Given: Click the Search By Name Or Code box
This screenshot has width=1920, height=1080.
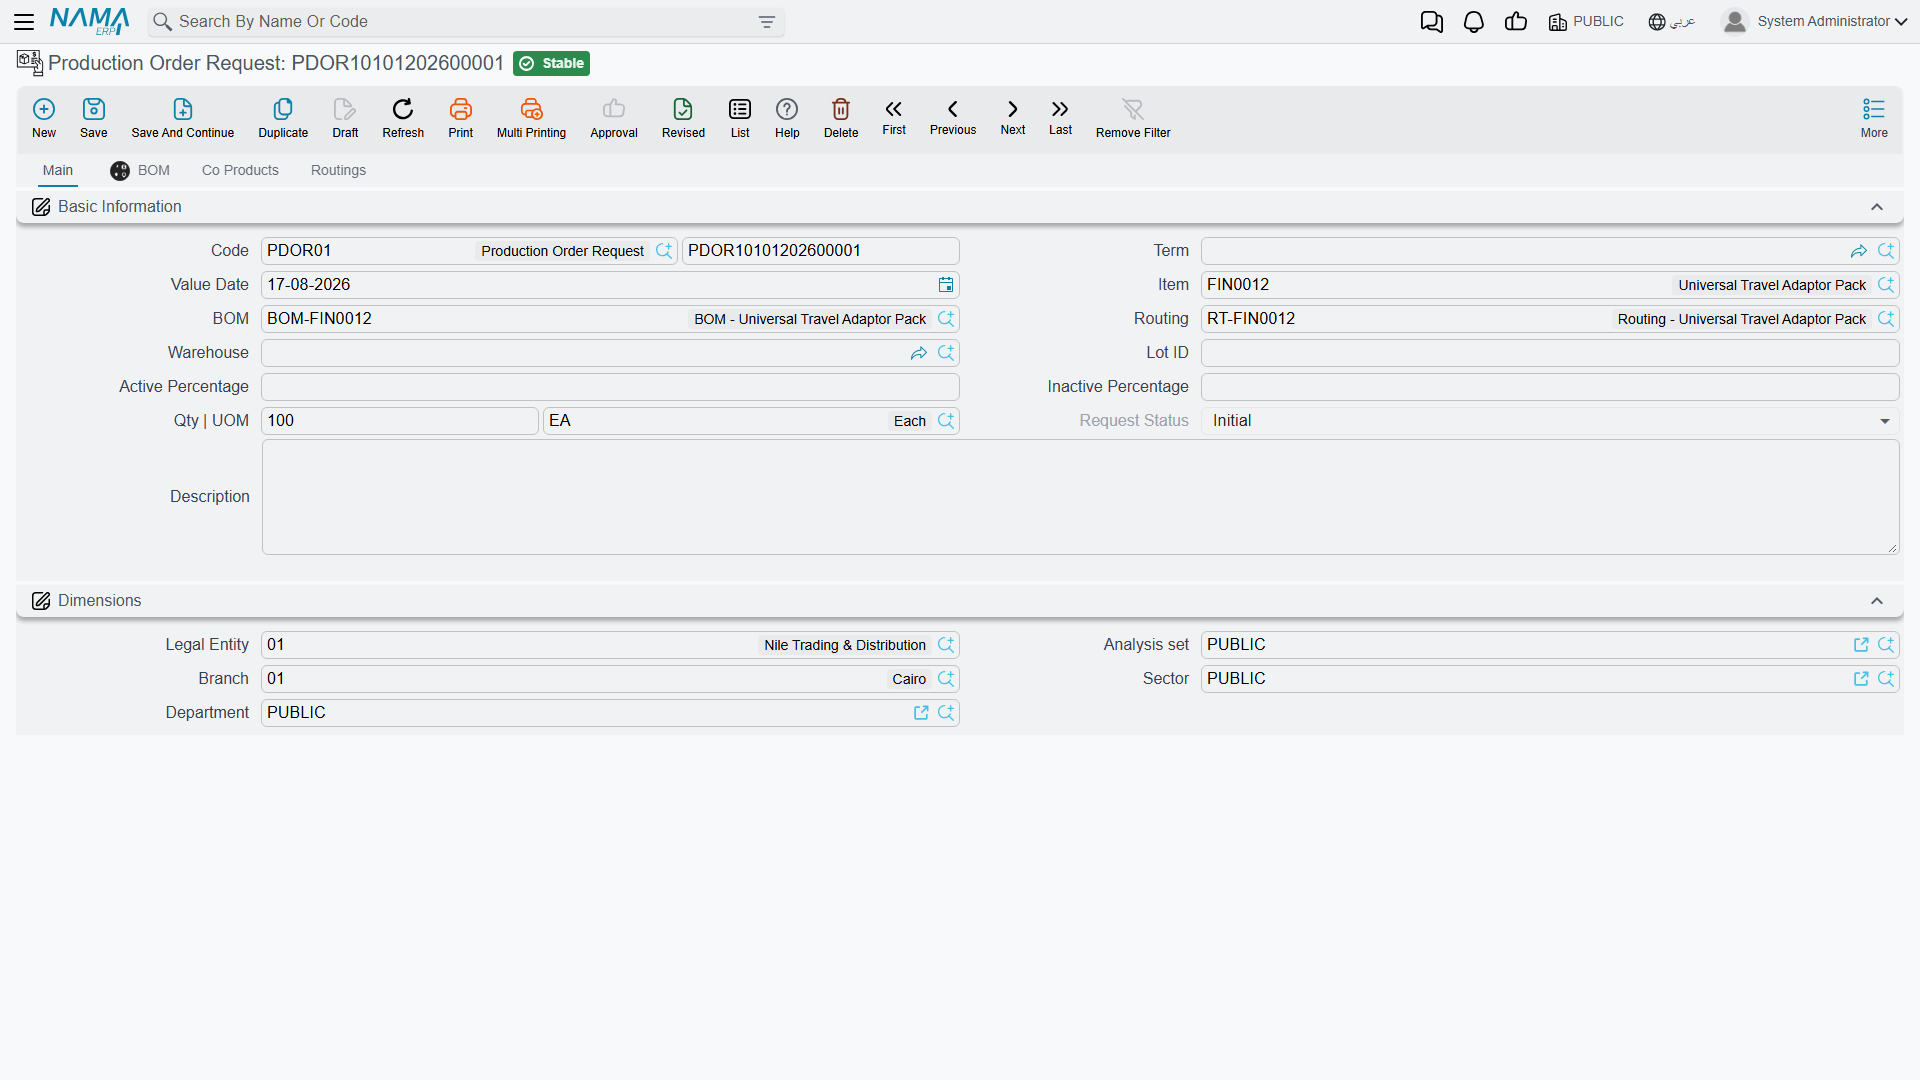Looking at the screenshot, I should pos(466,22).
